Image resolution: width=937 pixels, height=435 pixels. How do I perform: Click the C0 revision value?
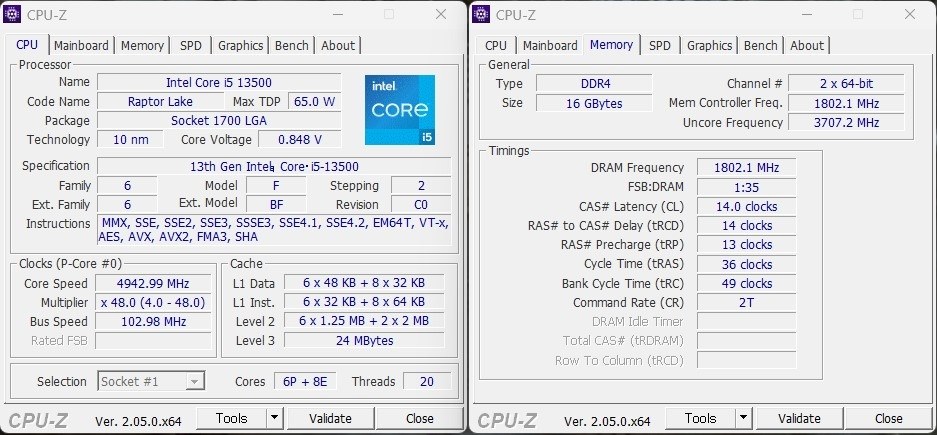pyautogui.click(x=421, y=204)
